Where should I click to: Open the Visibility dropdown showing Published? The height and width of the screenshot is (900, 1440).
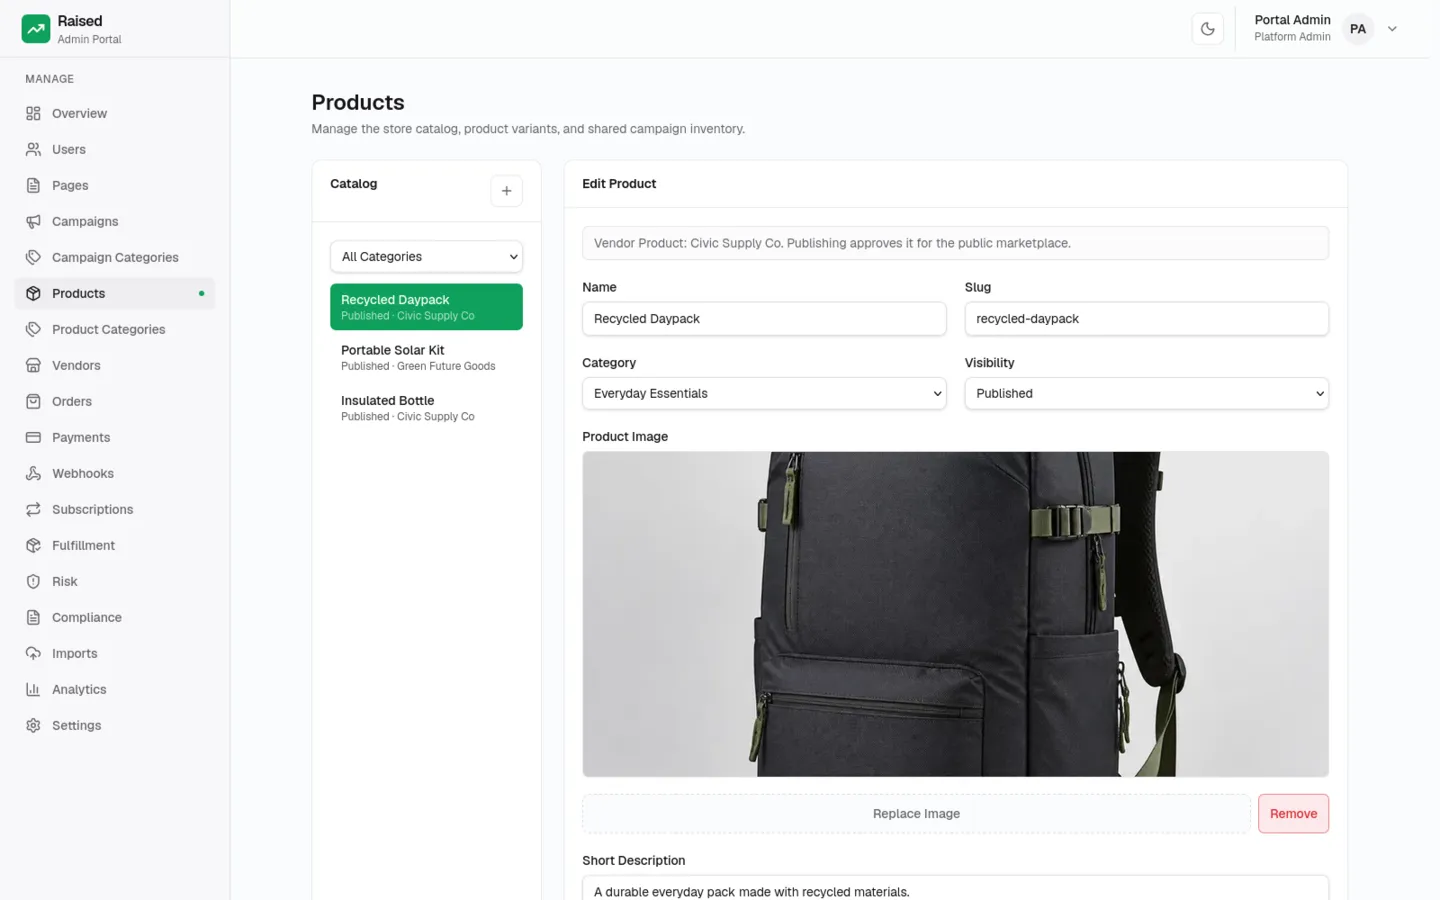pyautogui.click(x=1146, y=393)
